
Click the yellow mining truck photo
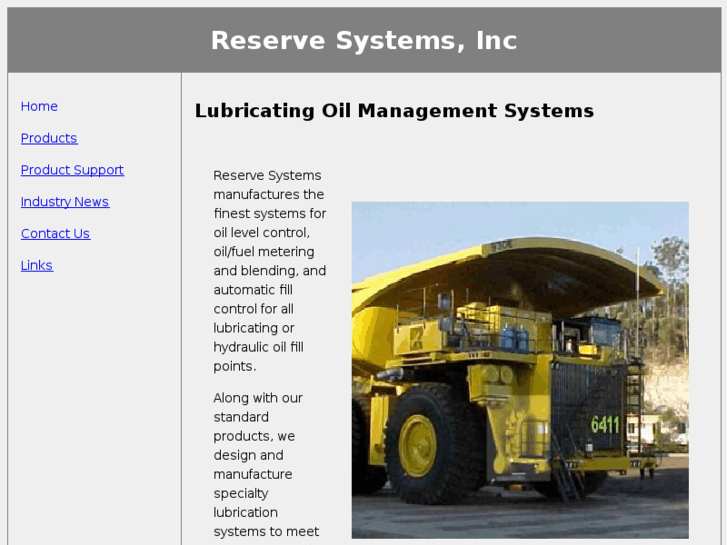pos(520,370)
